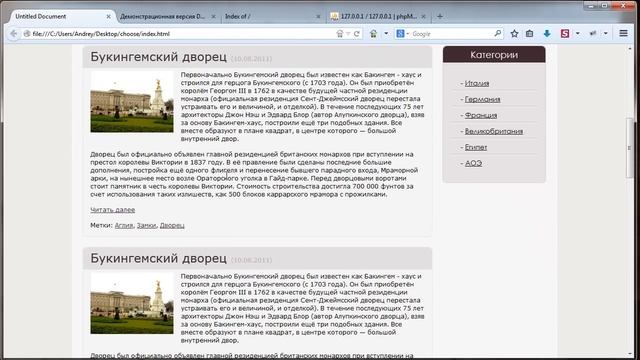Click the green home toolbar icon
This screenshot has width=640, height=360.
point(373,34)
